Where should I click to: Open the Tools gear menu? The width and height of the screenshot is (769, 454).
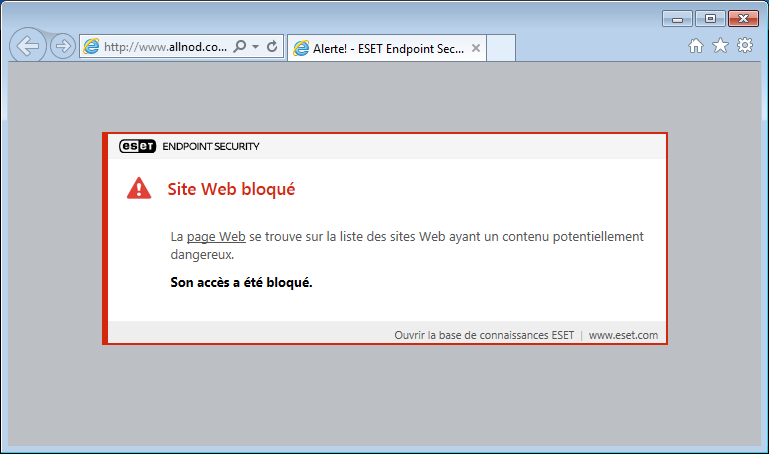click(745, 46)
